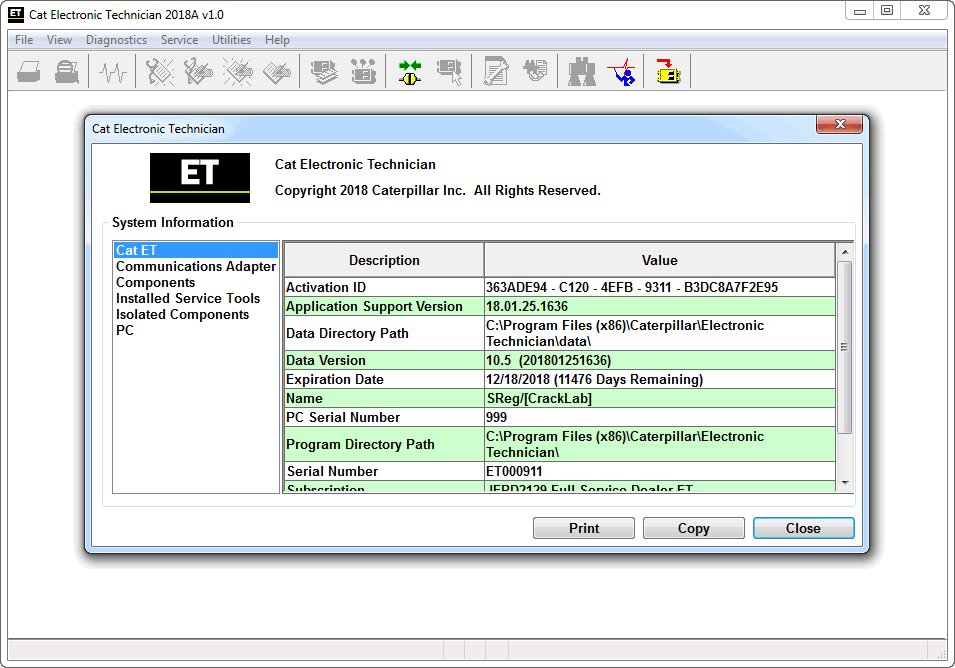Click the red-and-blue graph toolbar icon
The height and width of the screenshot is (668, 955).
[621, 72]
